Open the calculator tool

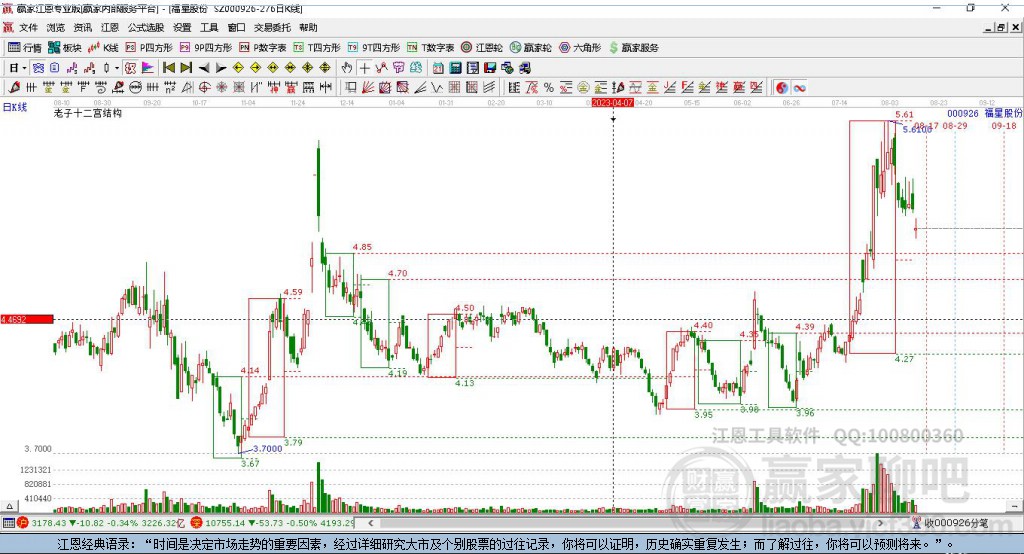click(x=456, y=68)
